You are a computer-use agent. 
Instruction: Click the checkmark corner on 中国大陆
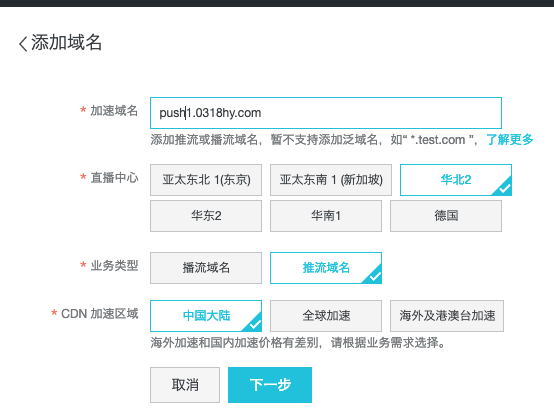pos(254,324)
